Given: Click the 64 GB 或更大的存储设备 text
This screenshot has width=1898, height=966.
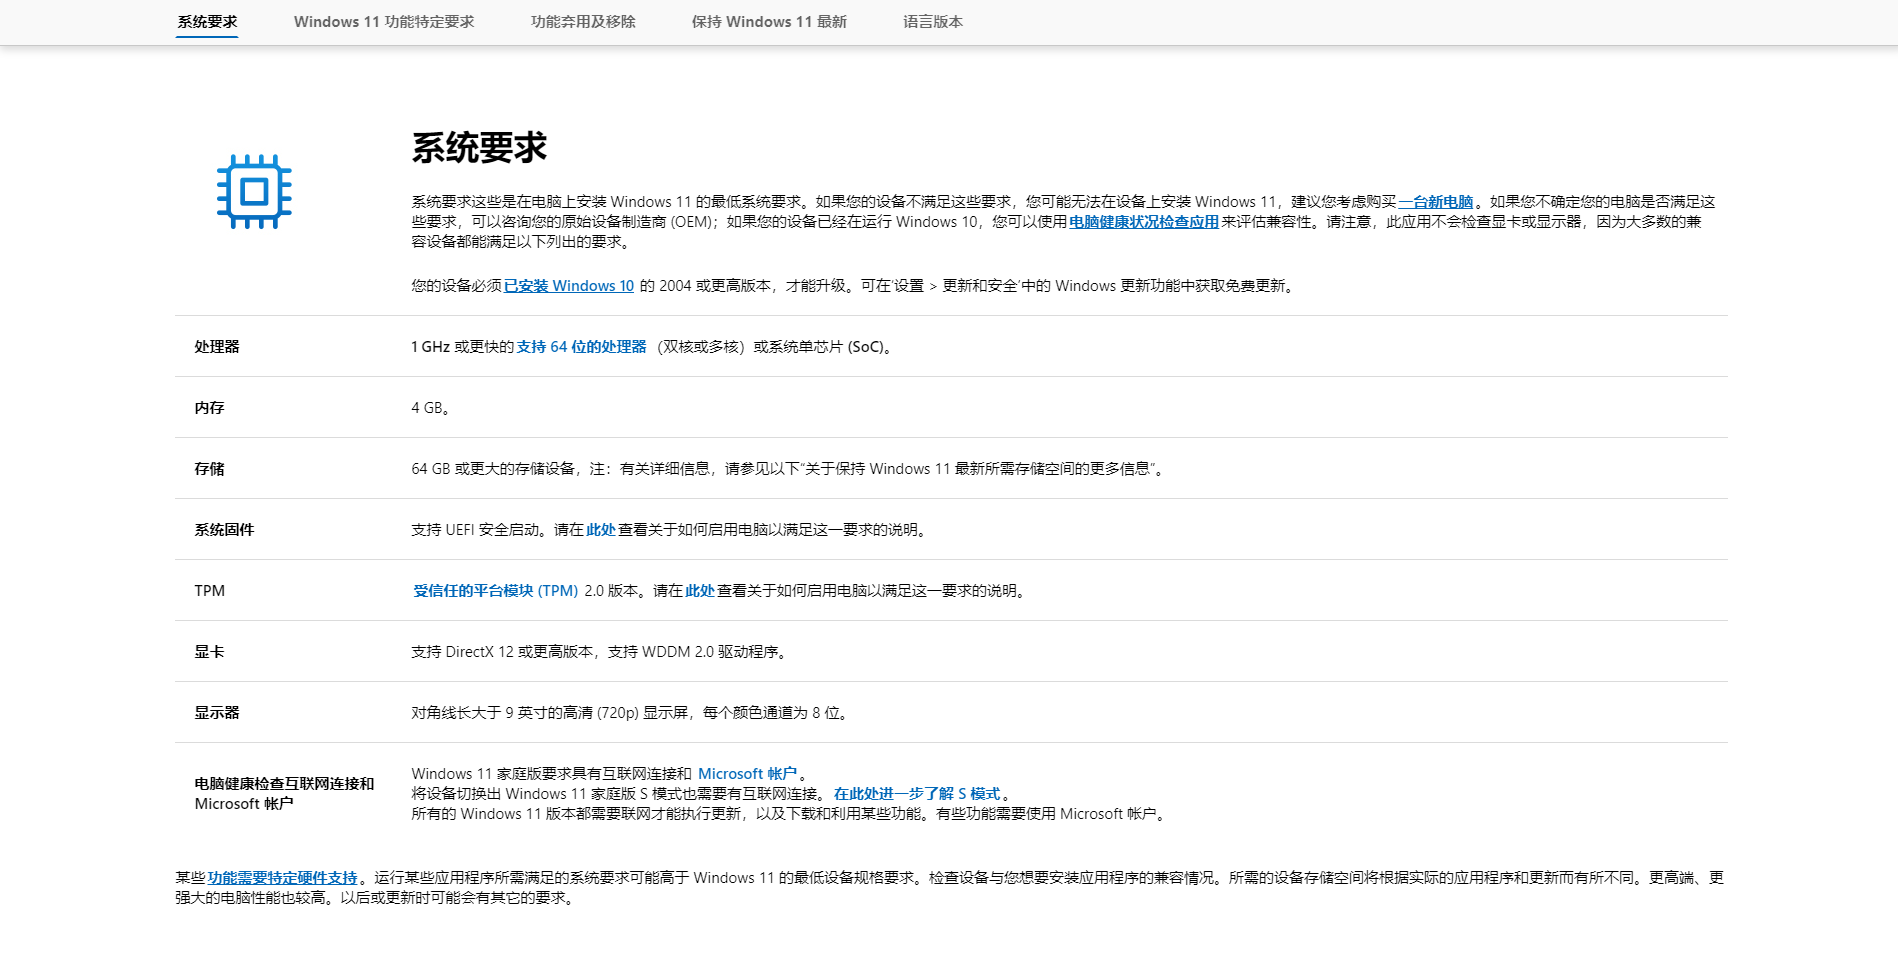Looking at the screenshot, I should point(493,469).
